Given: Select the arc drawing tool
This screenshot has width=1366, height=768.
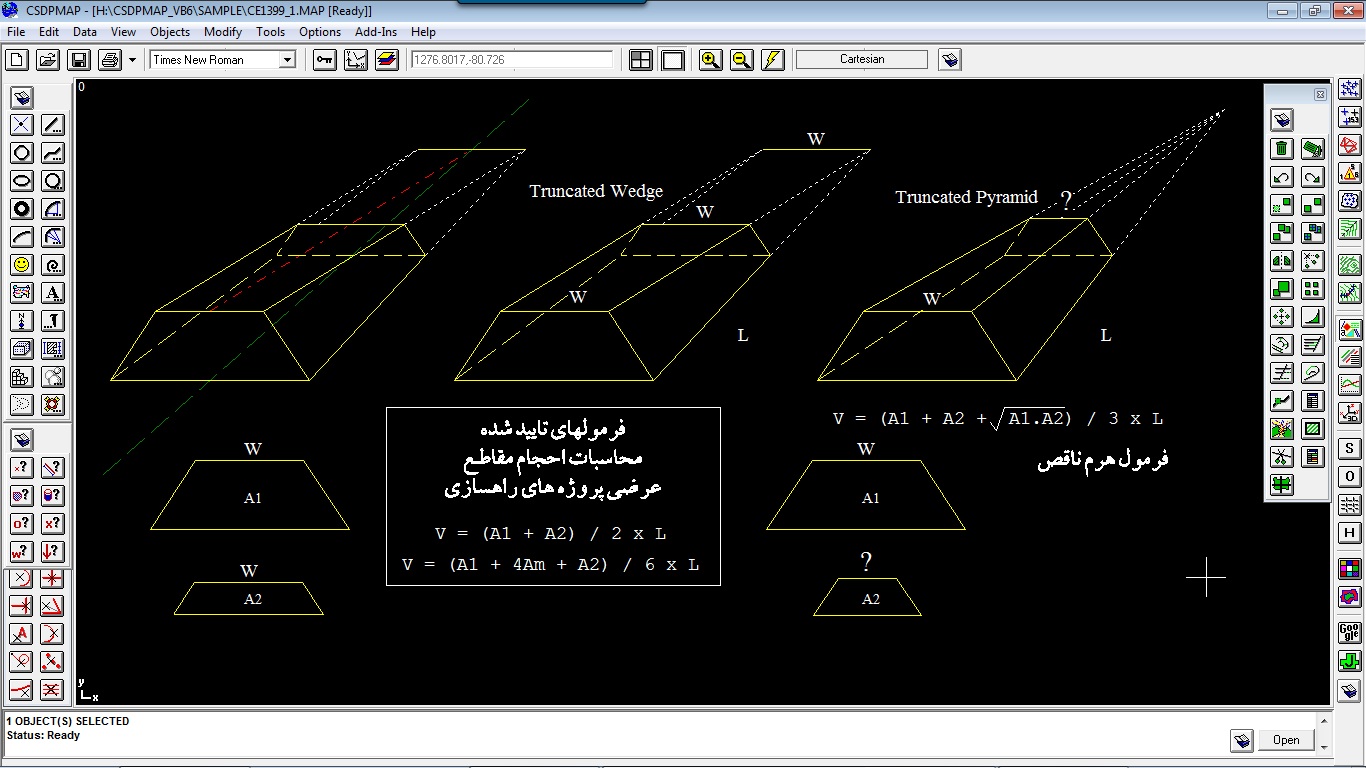Looking at the screenshot, I should [x=22, y=237].
